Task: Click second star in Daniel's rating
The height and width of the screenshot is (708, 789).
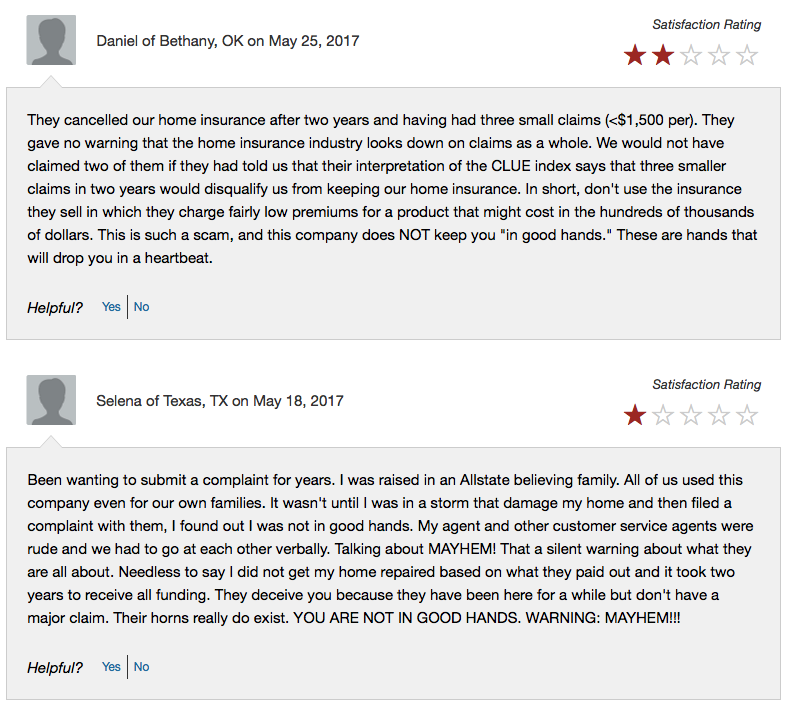Action: pyautogui.click(x=662, y=55)
